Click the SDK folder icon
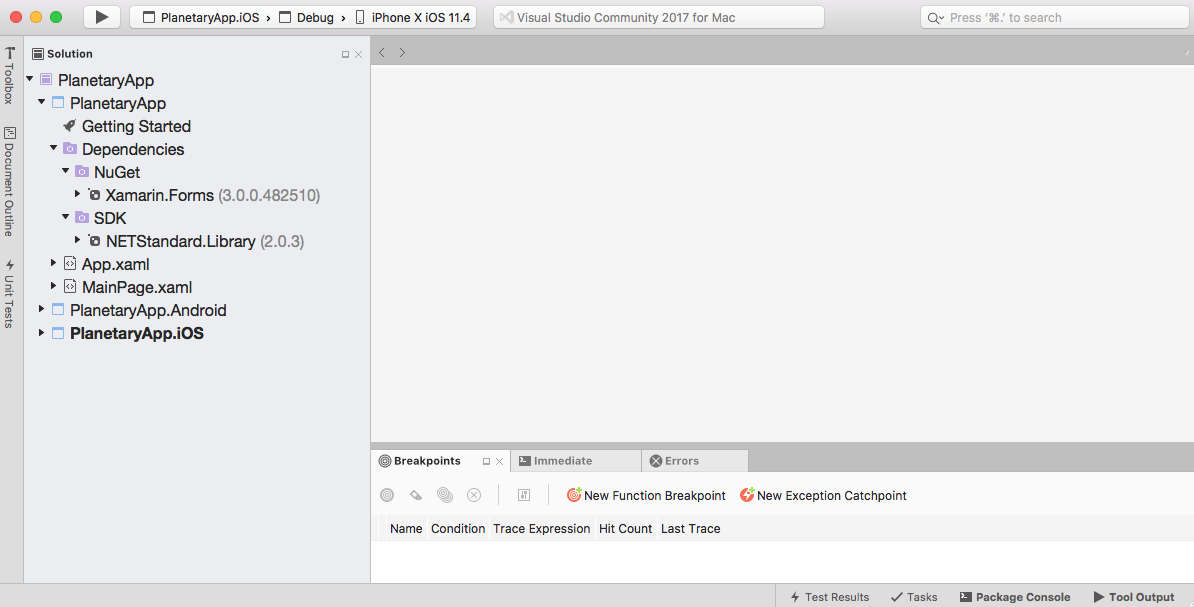Image resolution: width=1194 pixels, height=607 pixels. (82, 217)
